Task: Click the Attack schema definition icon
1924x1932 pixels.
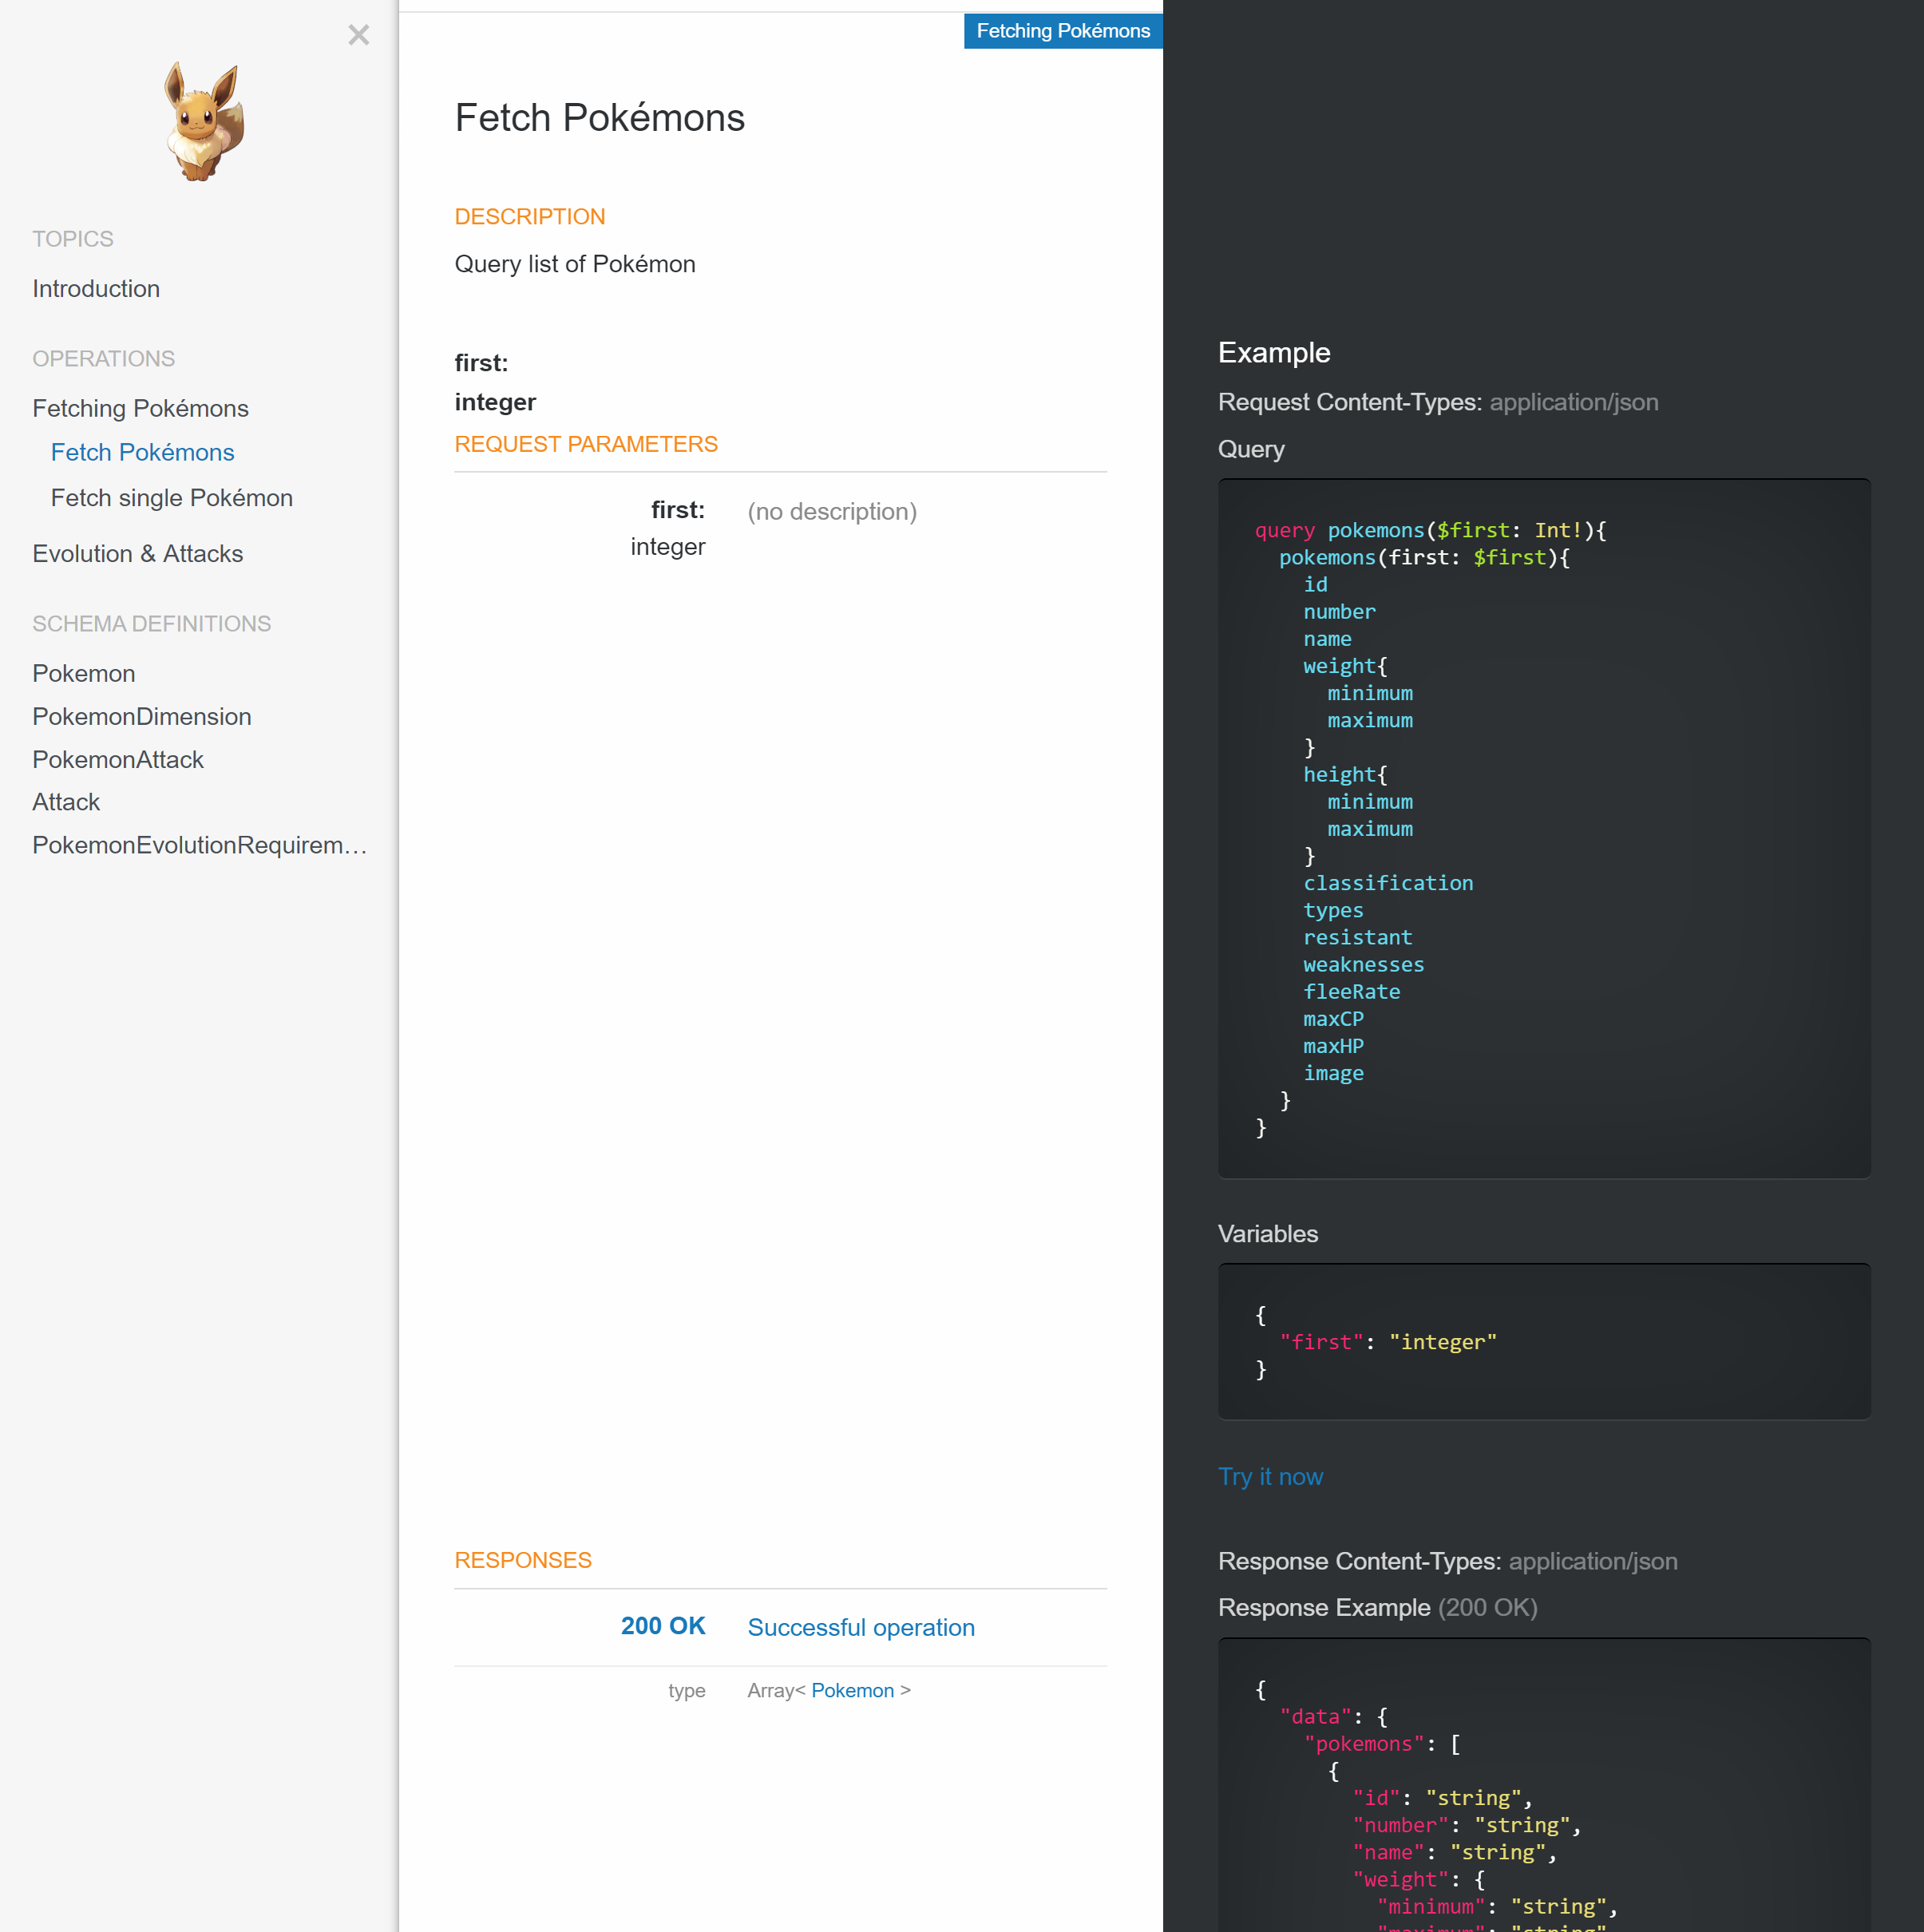Action: (67, 802)
